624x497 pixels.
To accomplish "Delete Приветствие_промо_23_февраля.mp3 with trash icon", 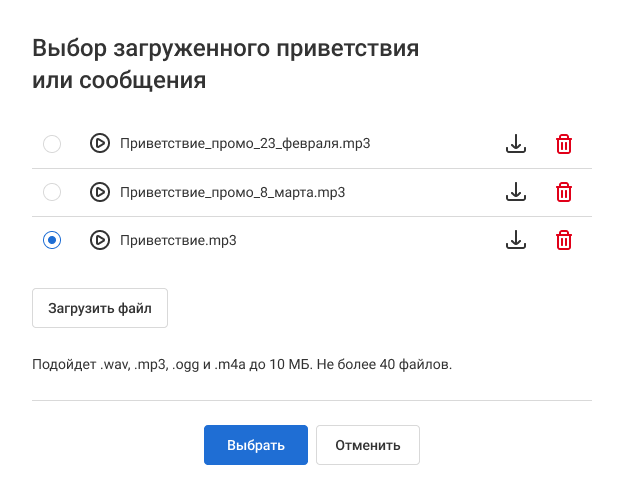I will click(564, 144).
